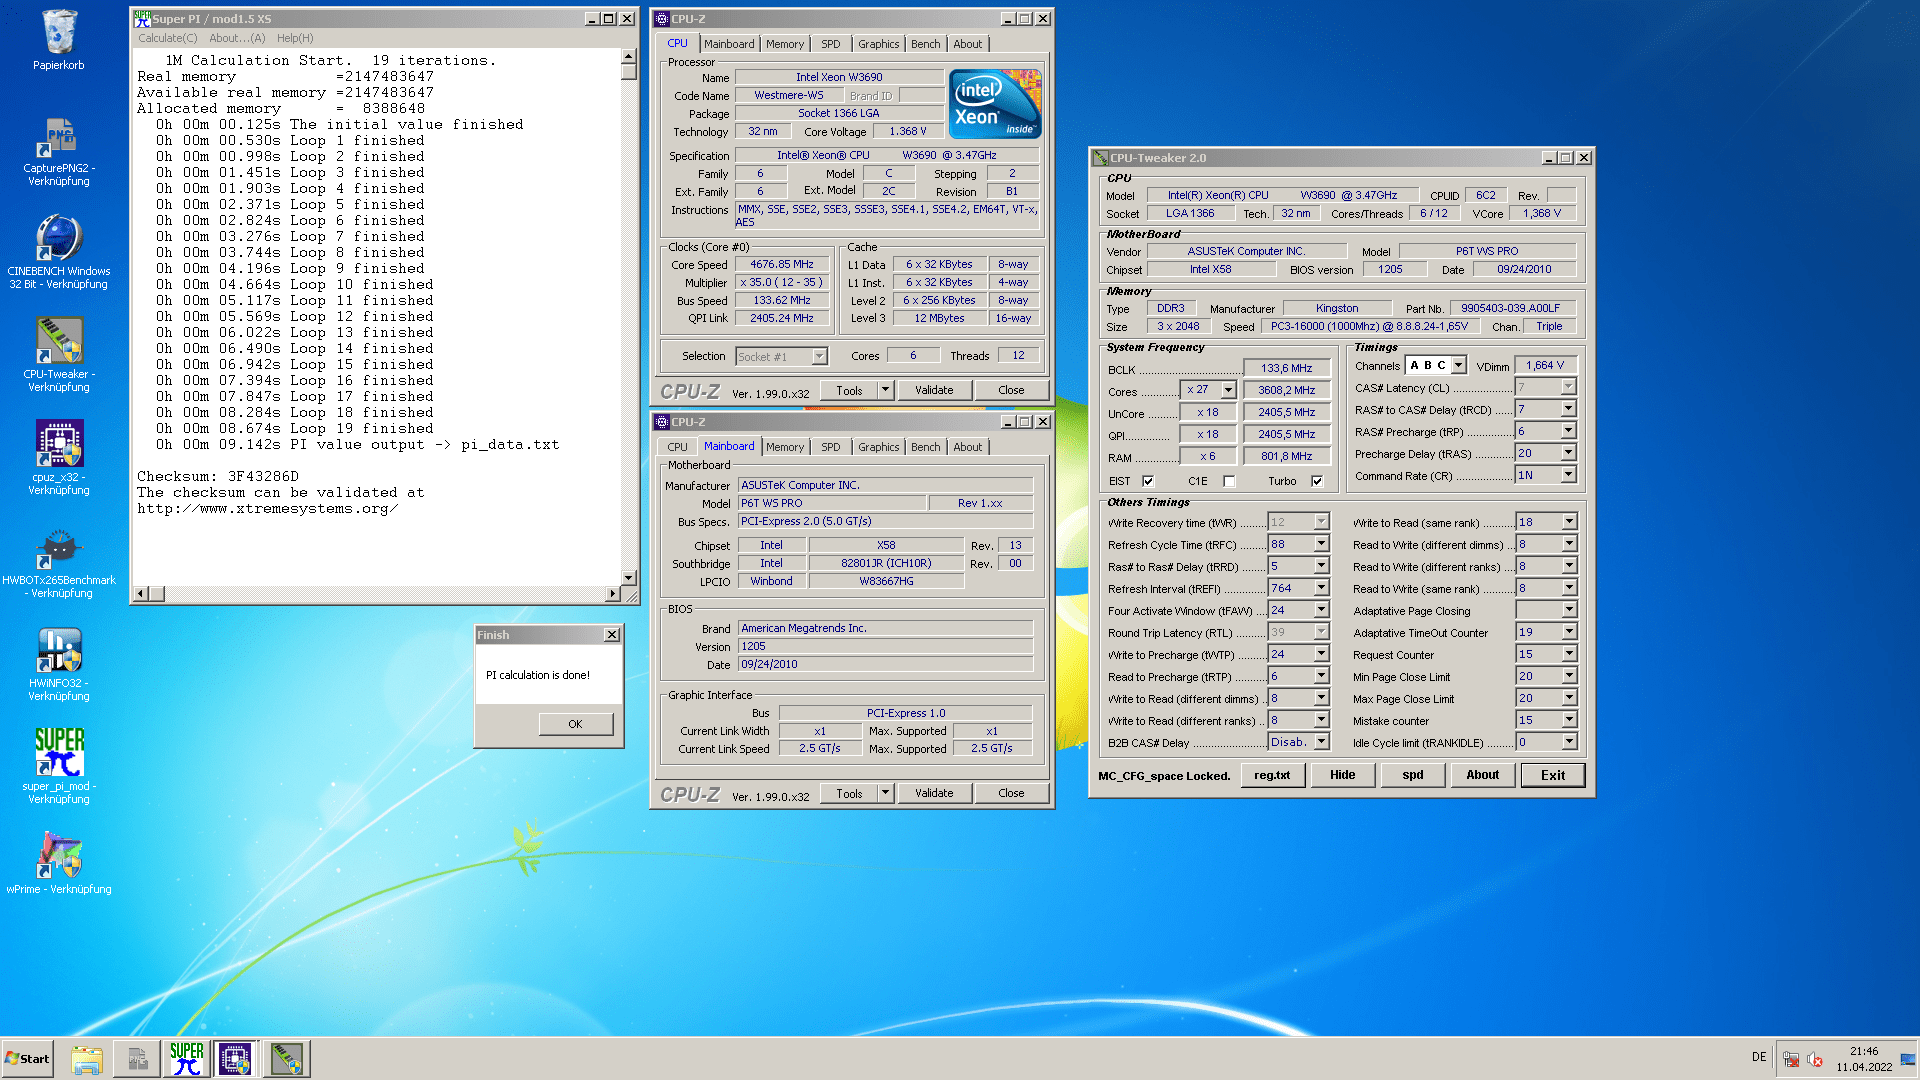The height and width of the screenshot is (1080, 1920).
Task: Open the Calculate(C) menu in Super PI
Action: 168,38
